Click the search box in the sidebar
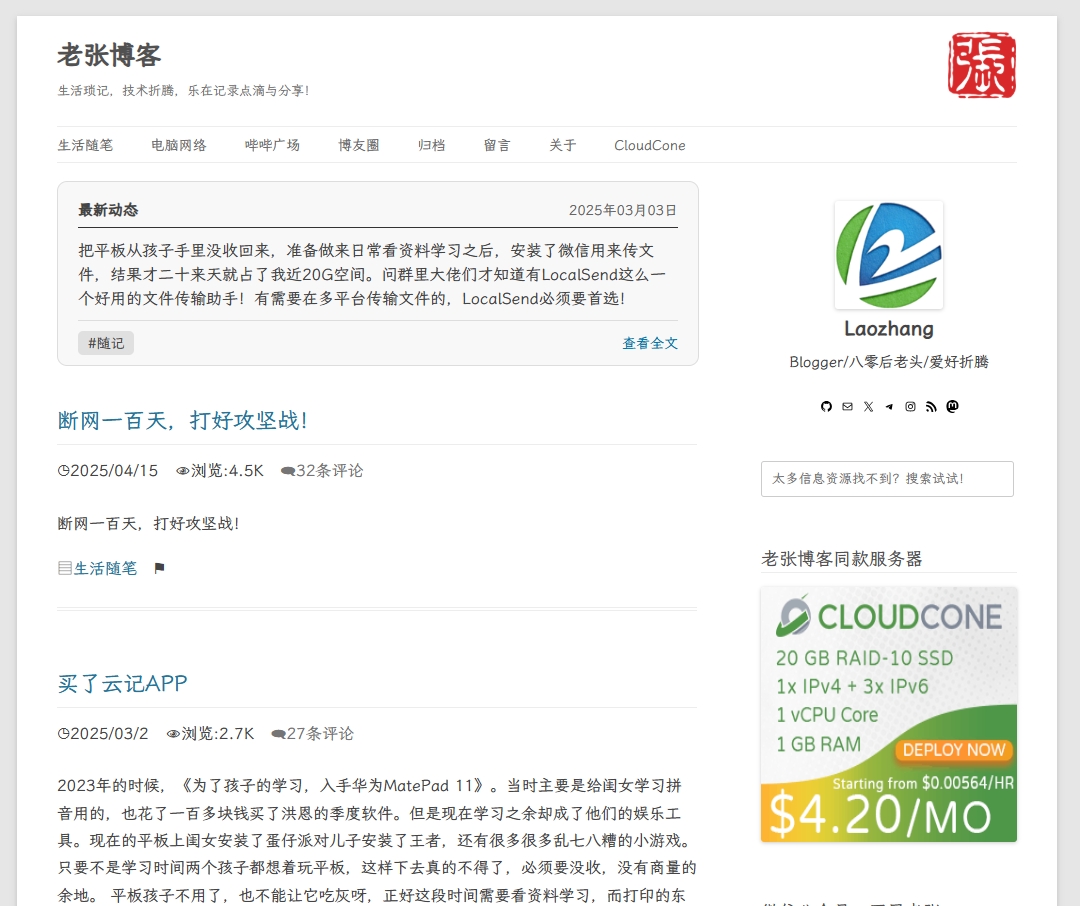This screenshot has width=1080, height=906. click(x=887, y=479)
